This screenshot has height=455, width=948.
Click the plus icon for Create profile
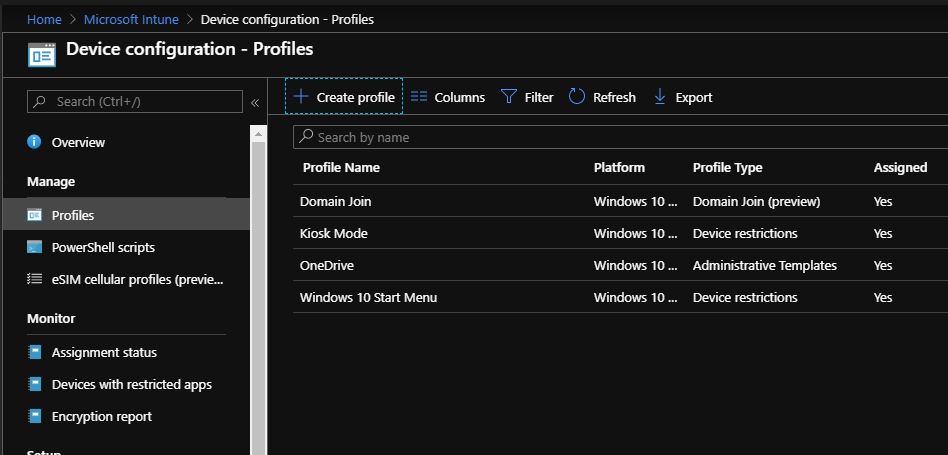(x=300, y=97)
